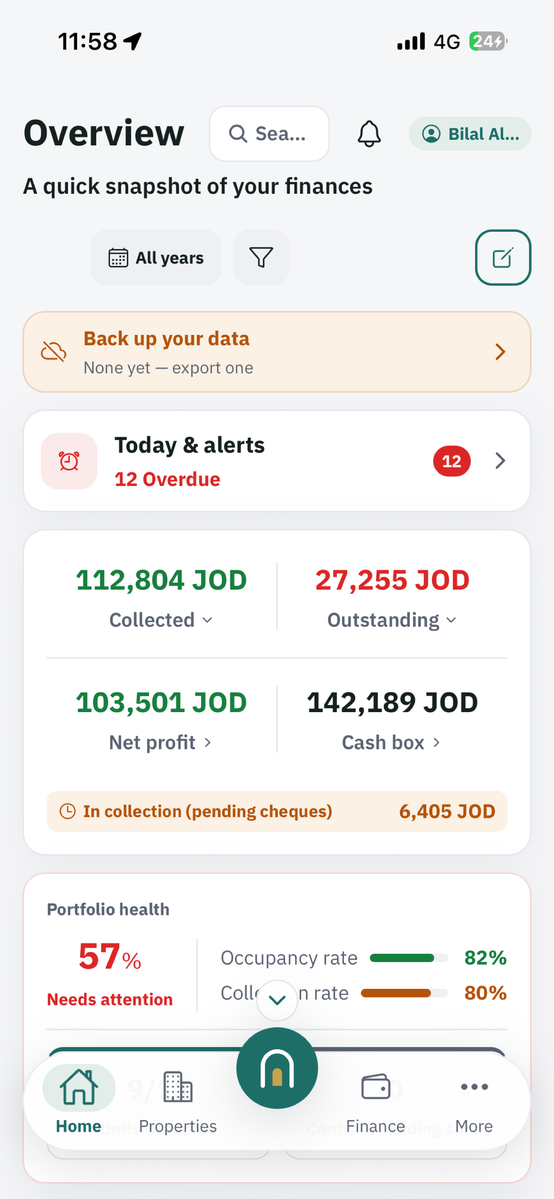
Task: Open In collection (pending cheques) row
Action: point(277,811)
